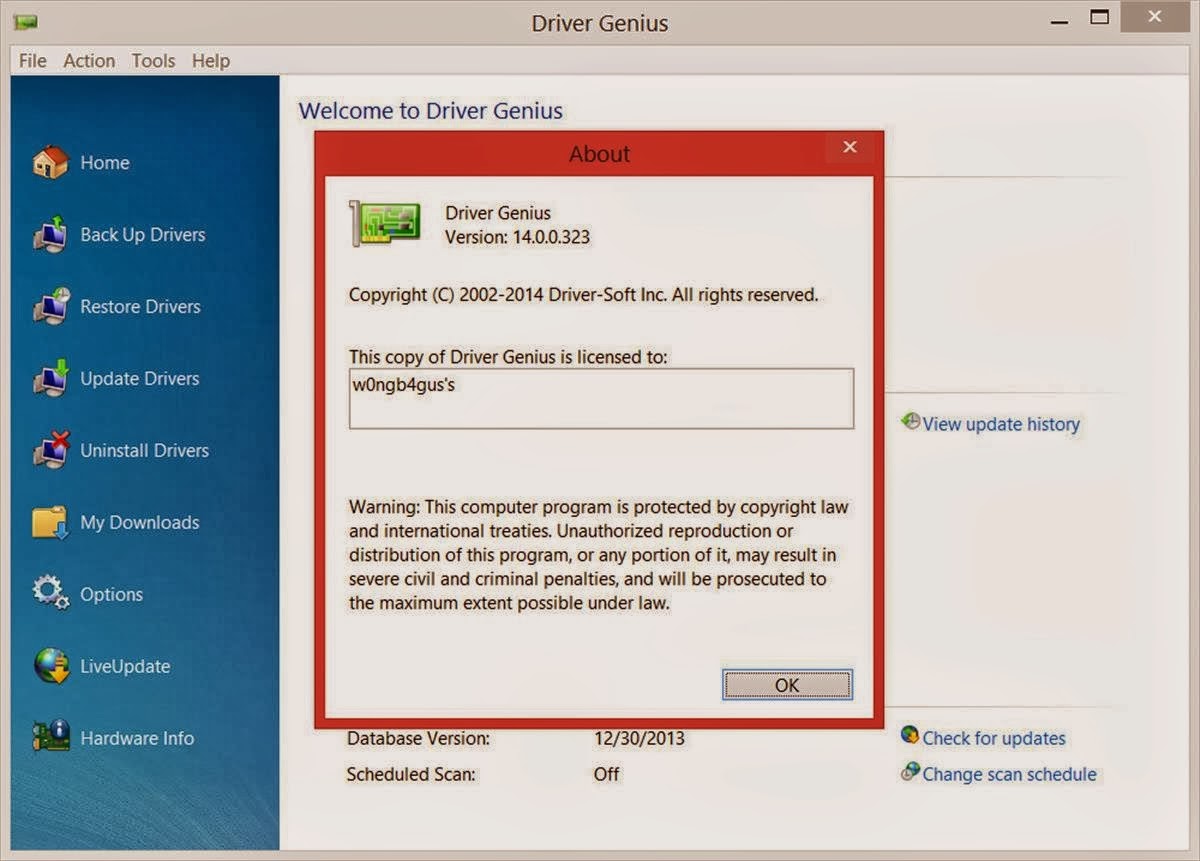Click the Check for updates icon
This screenshot has width=1200, height=861.
click(910, 736)
